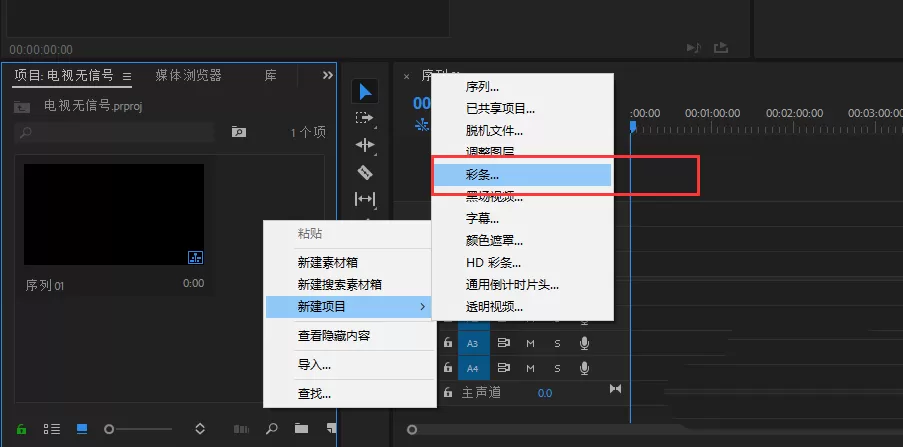Toggle the lock on track A4

pyautogui.click(x=448, y=368)
